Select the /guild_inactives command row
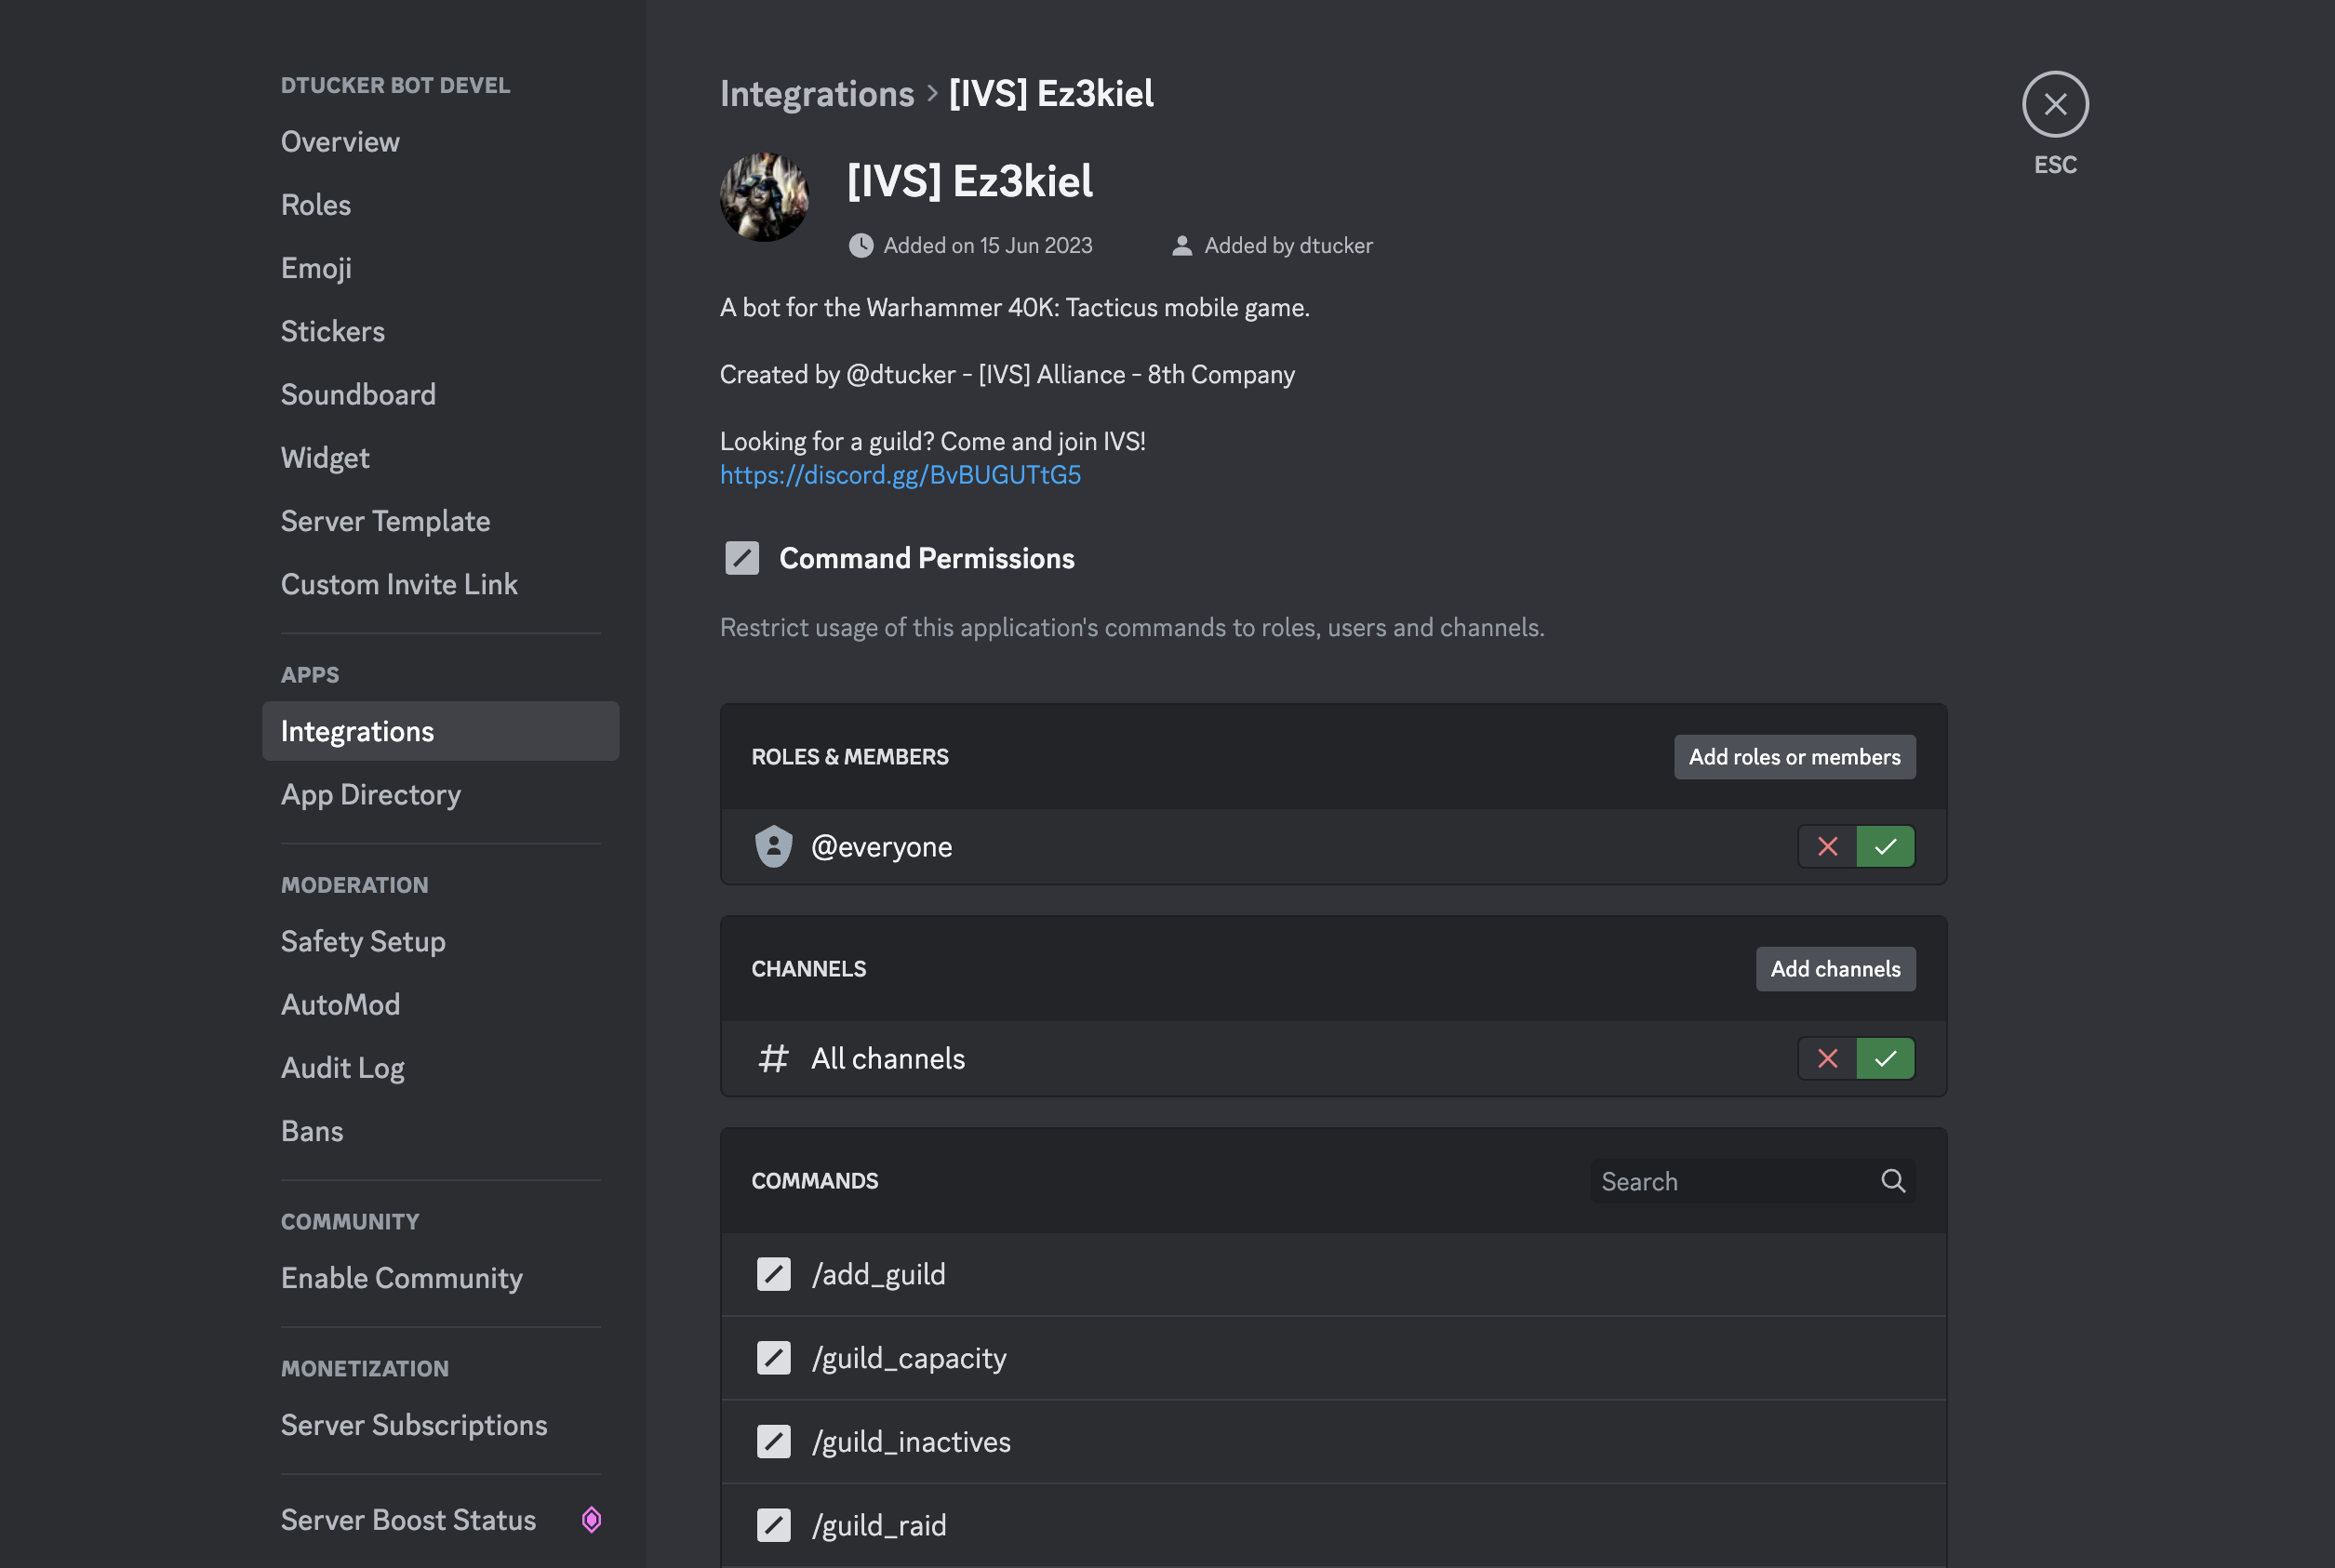Image resolution: width=2335 pixels, height=1568 pixels. (x=1333, y=1442)
